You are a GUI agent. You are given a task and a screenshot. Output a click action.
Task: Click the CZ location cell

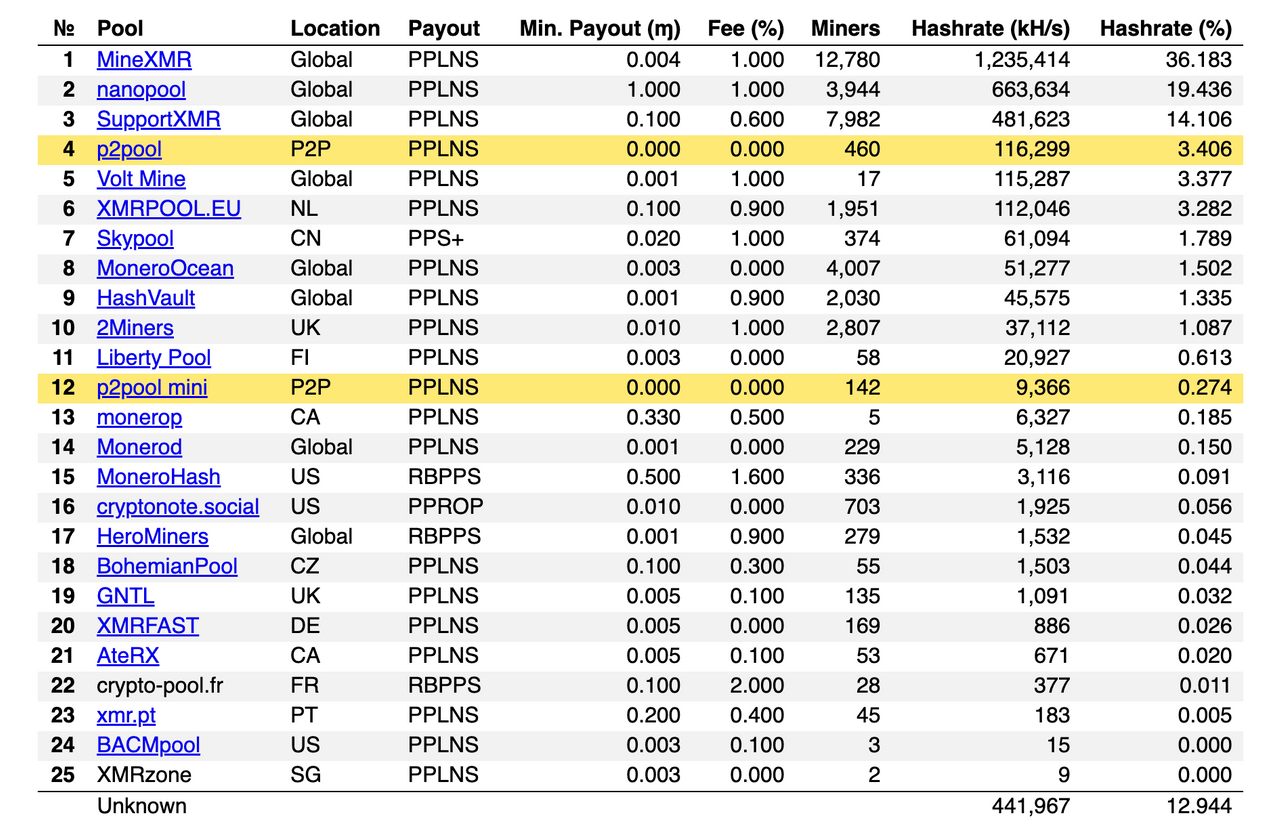point(305,567)
